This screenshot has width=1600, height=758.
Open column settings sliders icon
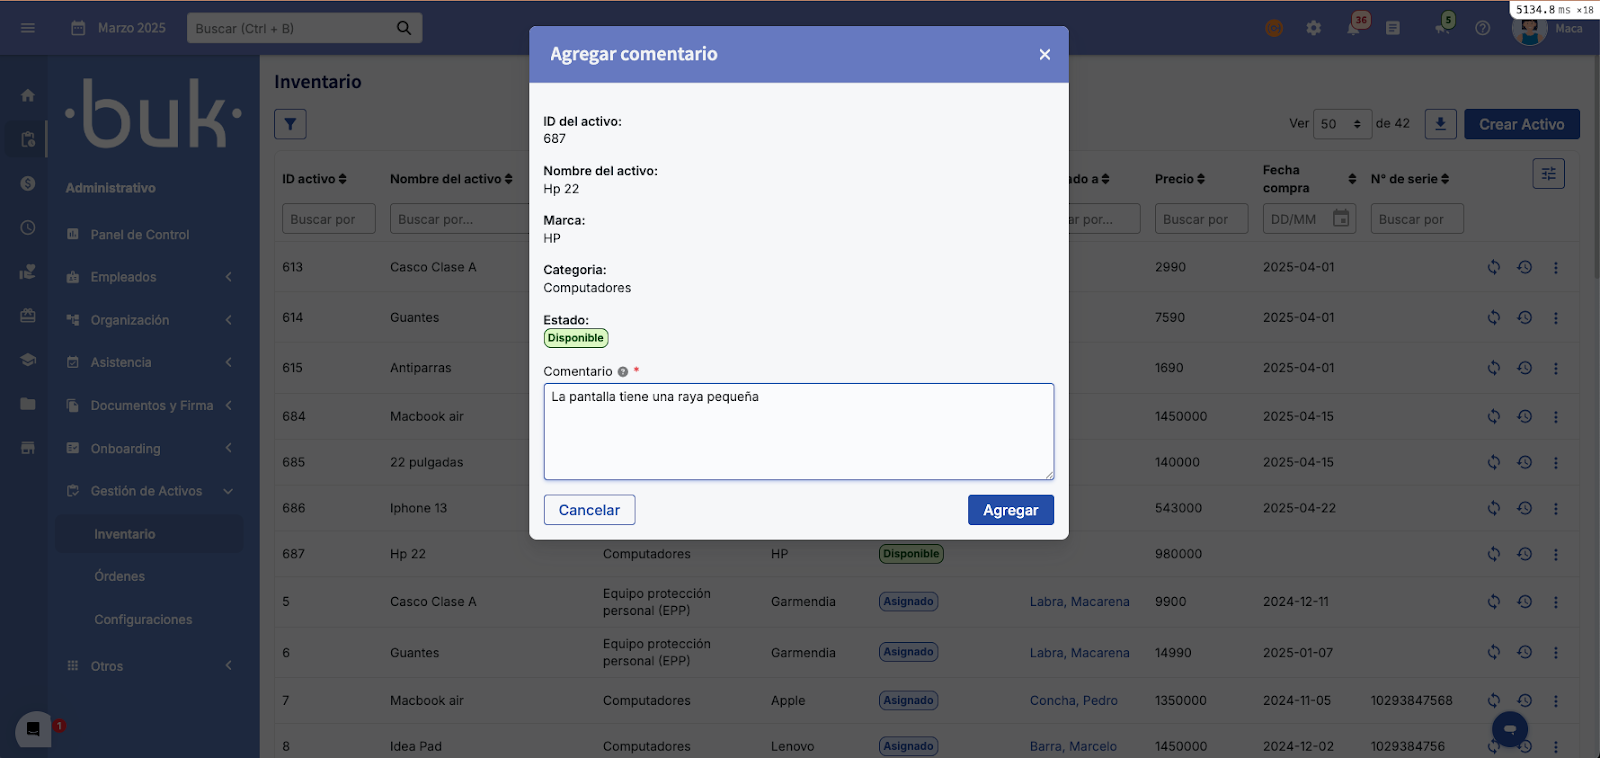[1548, 174]
